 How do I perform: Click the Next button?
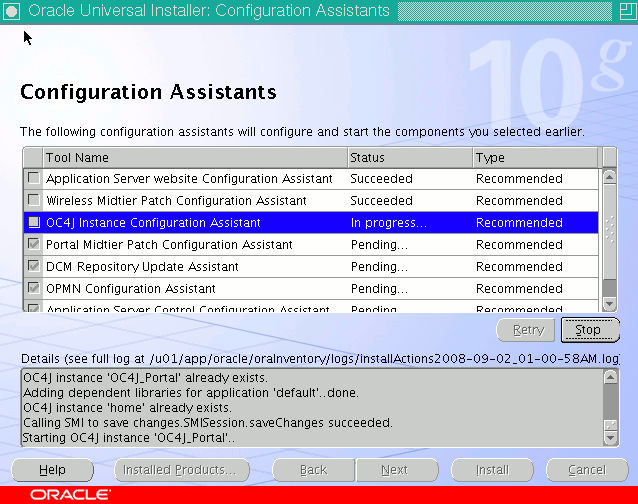[x=397, y=470]
